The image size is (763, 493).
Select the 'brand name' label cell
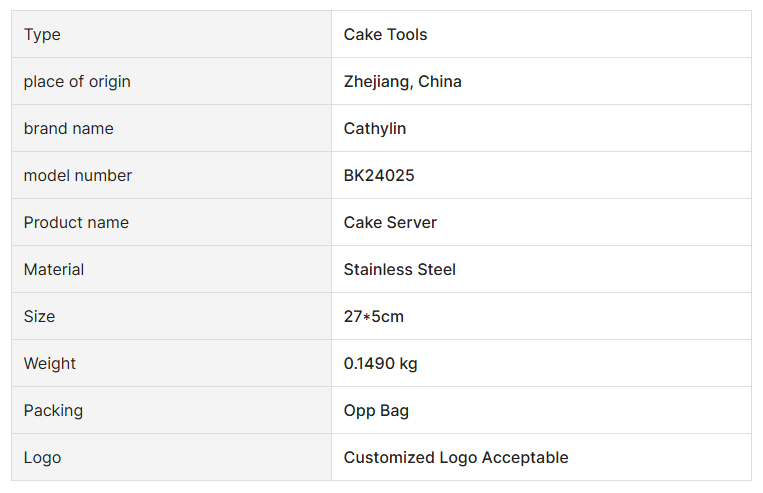pyautogui.click(x=68, y=129)
